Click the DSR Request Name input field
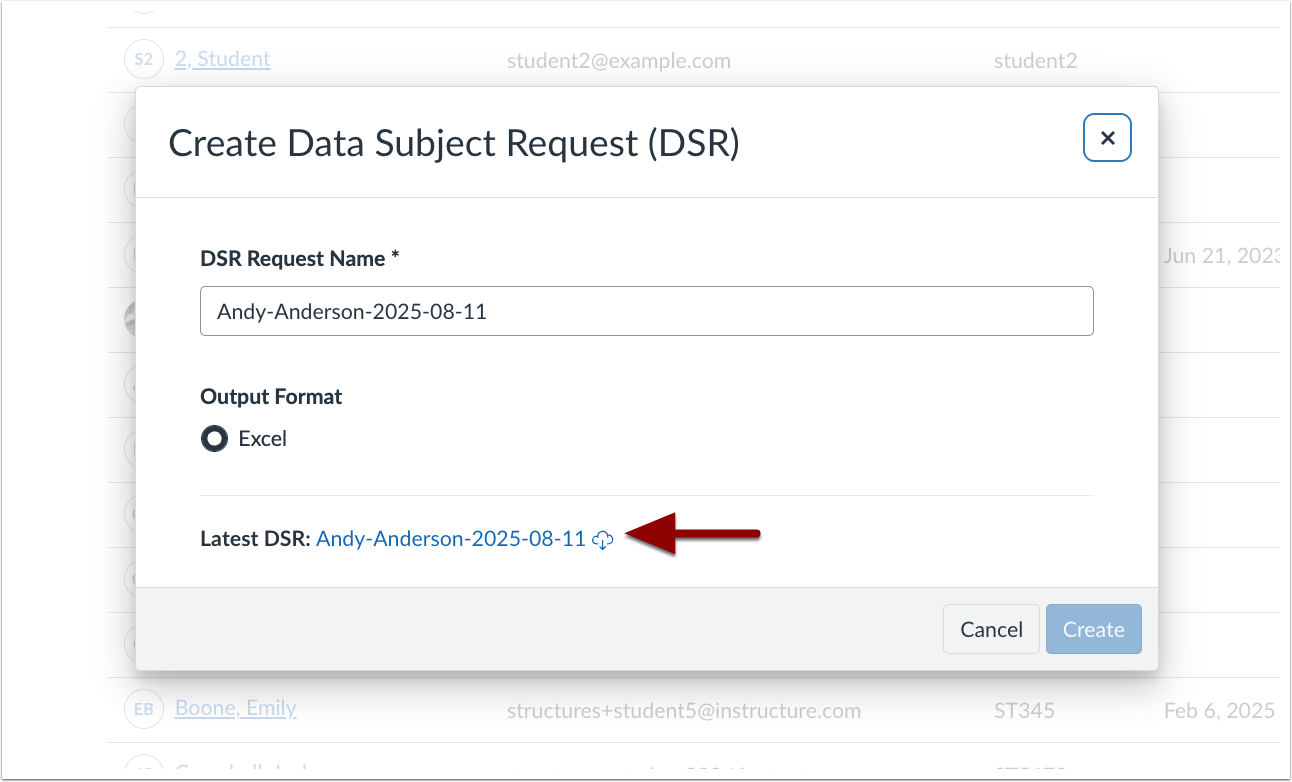The width and height of the screenshot is (1292, 782). click(x=646, y=311)
